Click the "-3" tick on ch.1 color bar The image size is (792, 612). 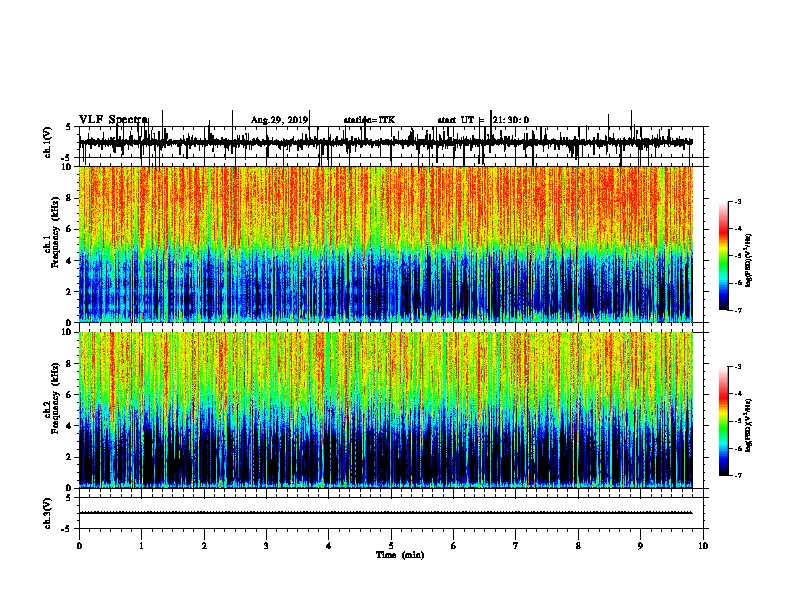point(737,202)
